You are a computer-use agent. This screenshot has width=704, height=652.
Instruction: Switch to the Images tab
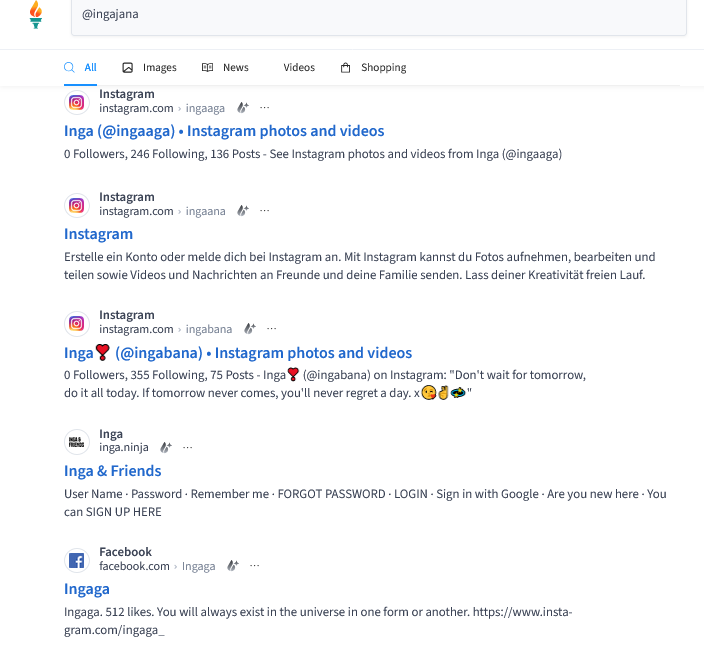coord(149,68)
